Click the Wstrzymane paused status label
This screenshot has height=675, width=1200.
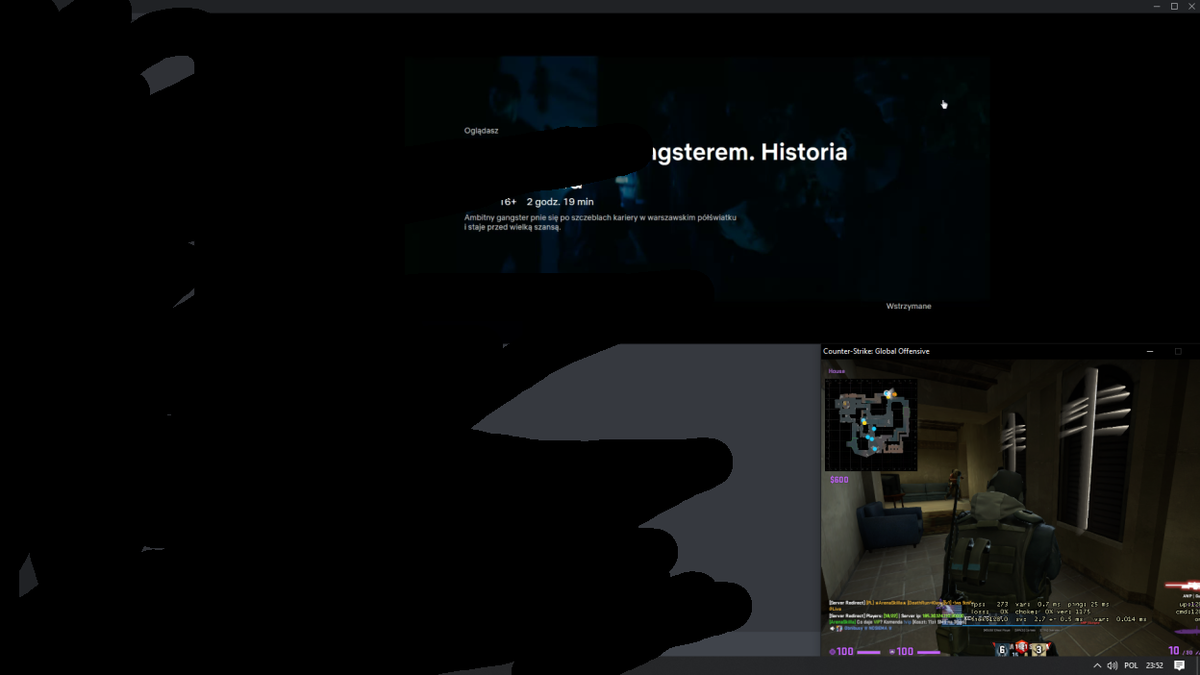[908, 306]
